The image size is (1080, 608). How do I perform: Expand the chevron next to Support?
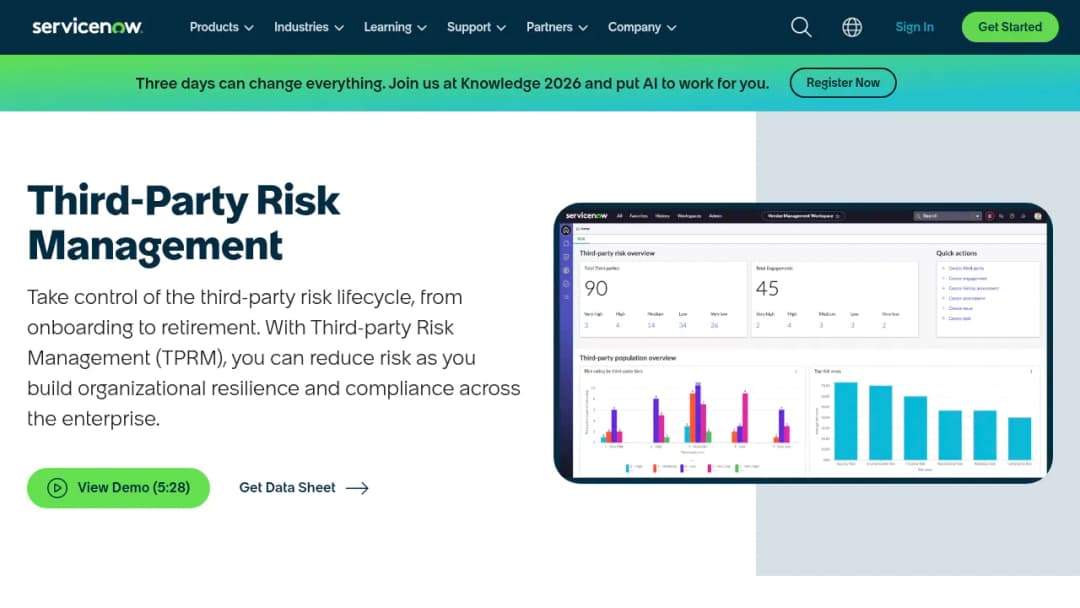pos(501,28)
